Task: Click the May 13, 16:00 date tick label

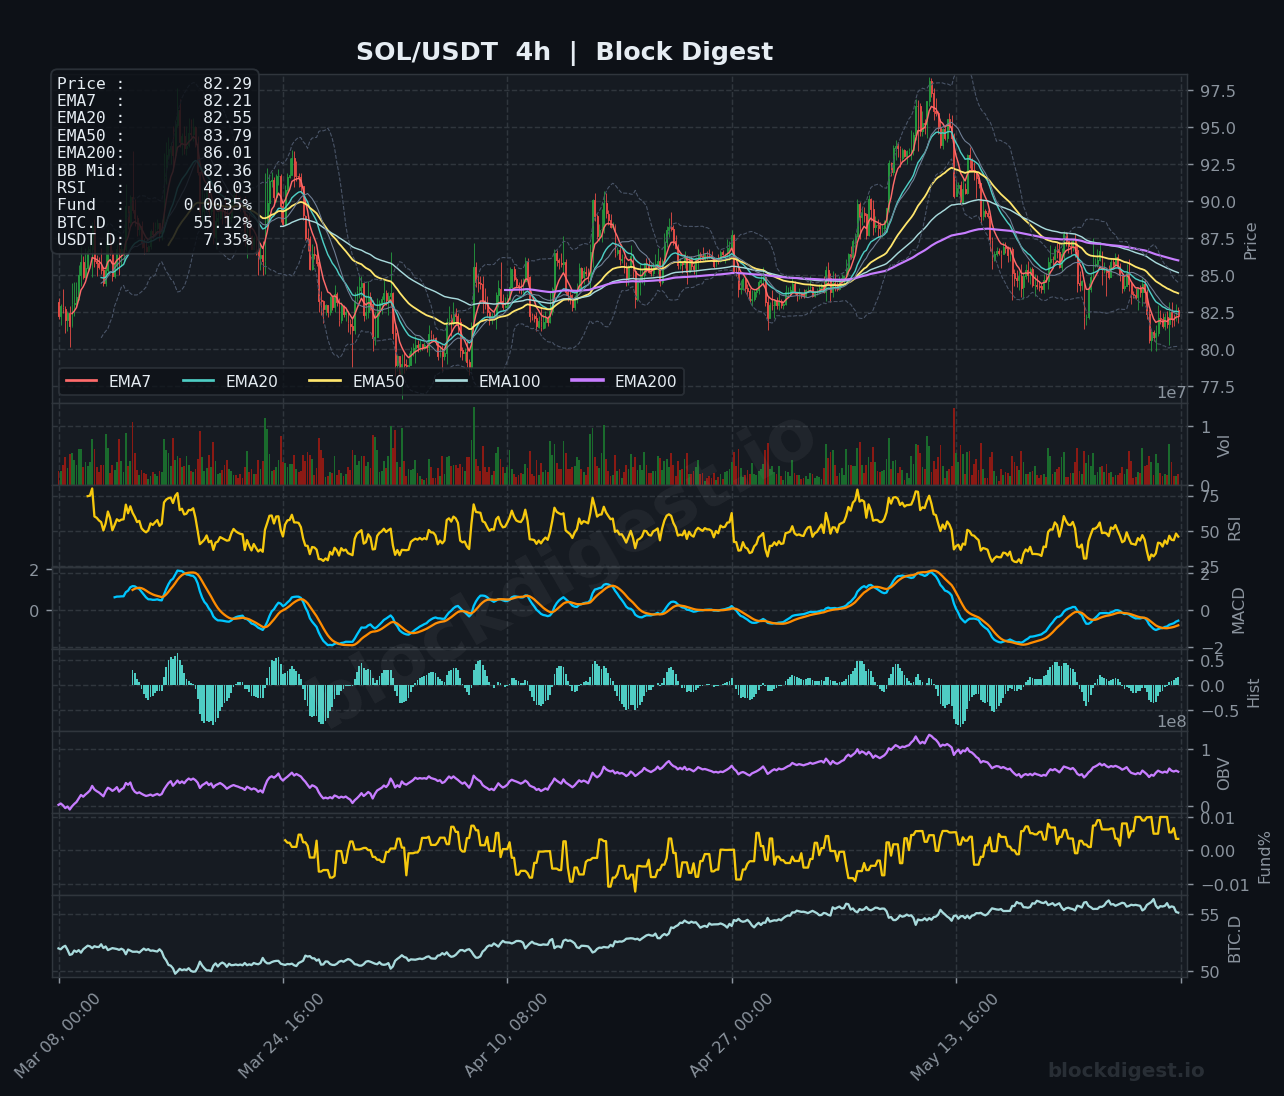Action: (955, 1036)
